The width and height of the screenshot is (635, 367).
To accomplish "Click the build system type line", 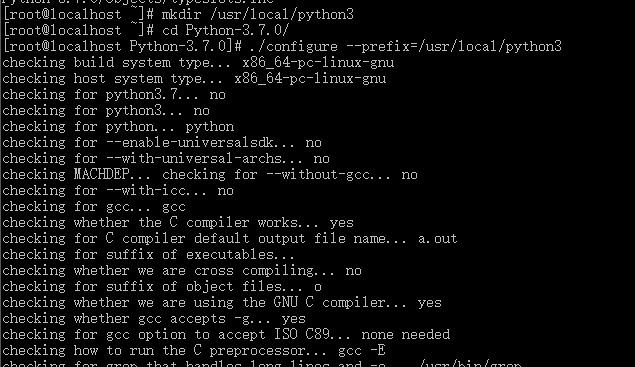I will coord(198,63).
